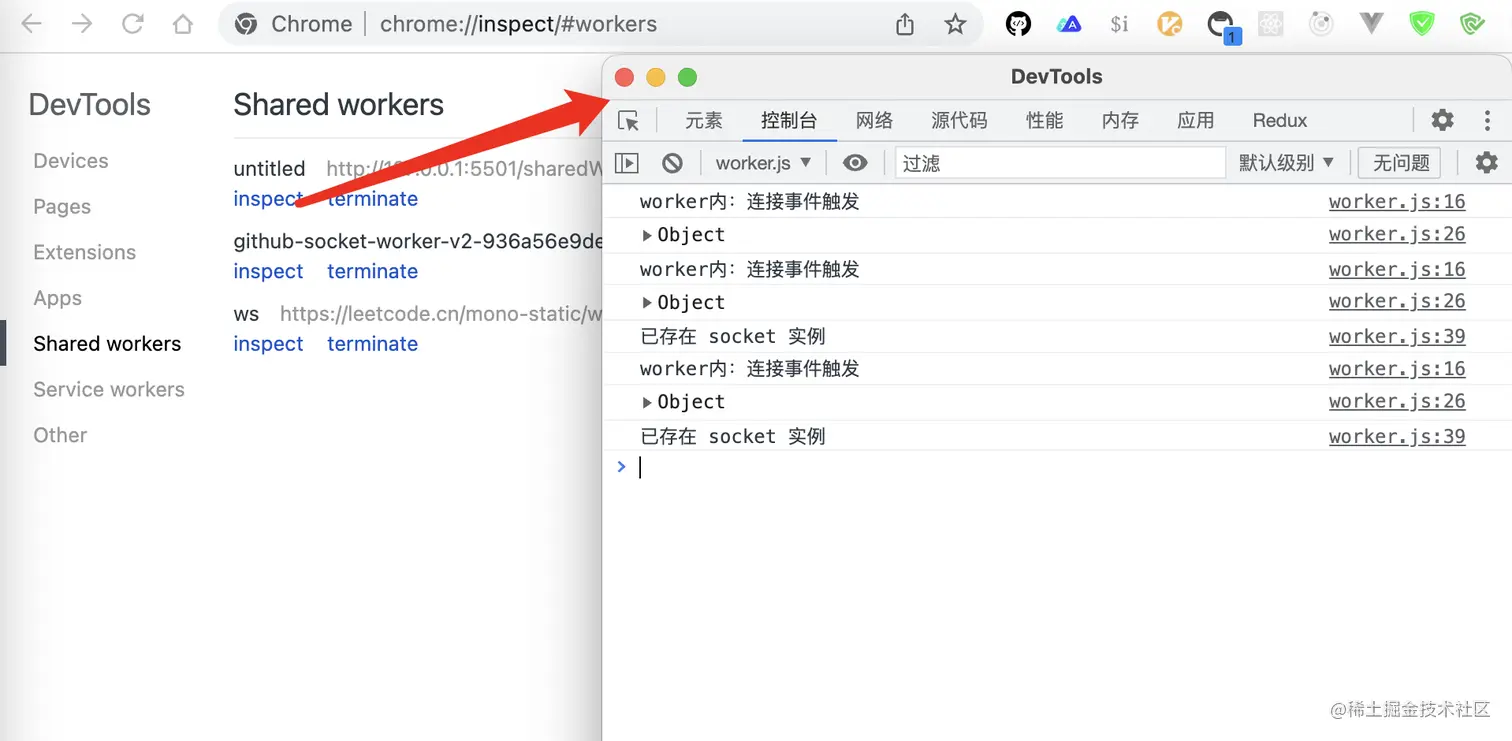
Task: Open the React DevTools extension icon
Action: click(1271, 24)
